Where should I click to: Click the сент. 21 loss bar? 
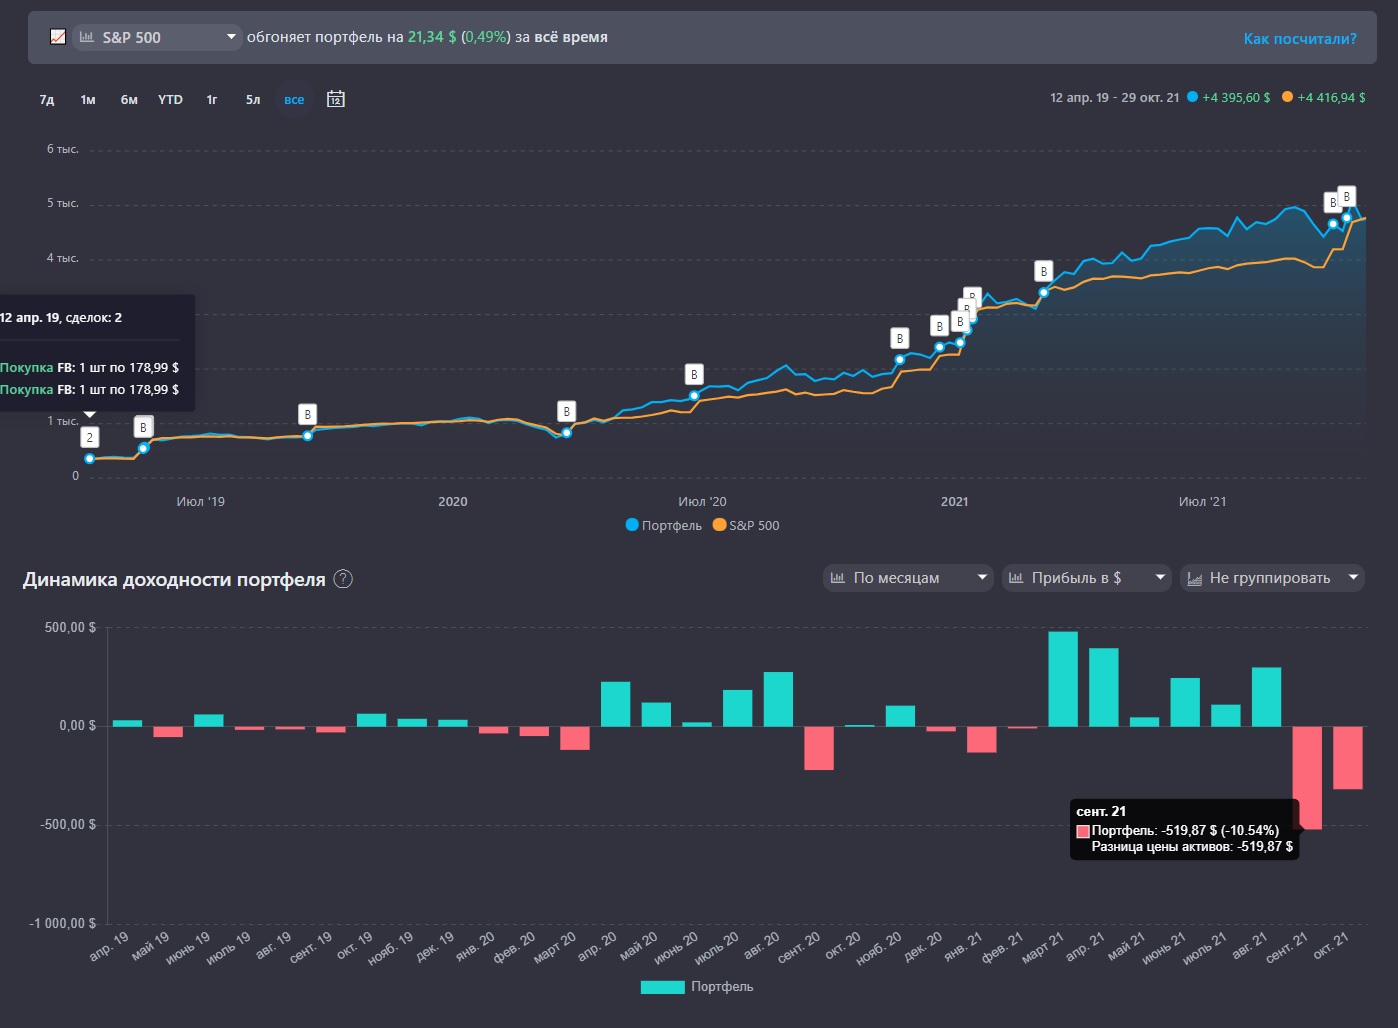click(x=1307, y=778)
